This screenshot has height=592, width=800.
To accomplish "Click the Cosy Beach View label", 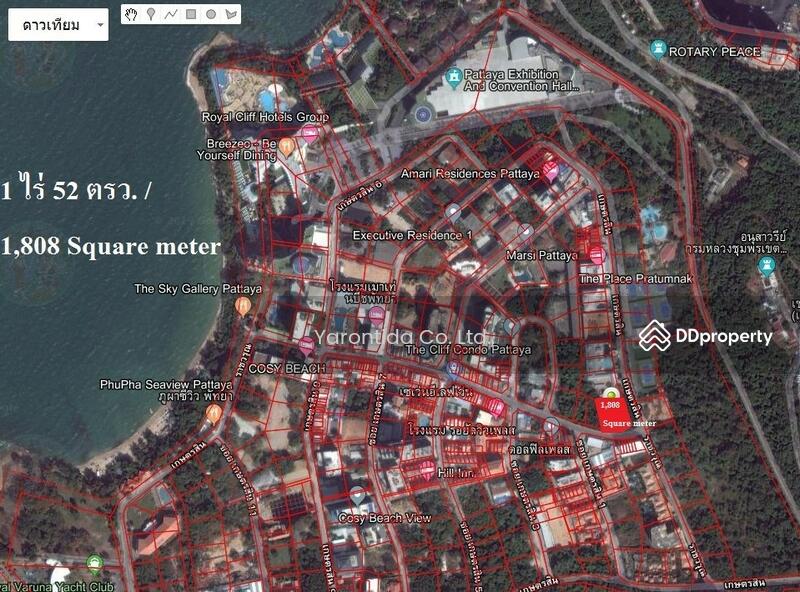I will click(x=385, y=518).
